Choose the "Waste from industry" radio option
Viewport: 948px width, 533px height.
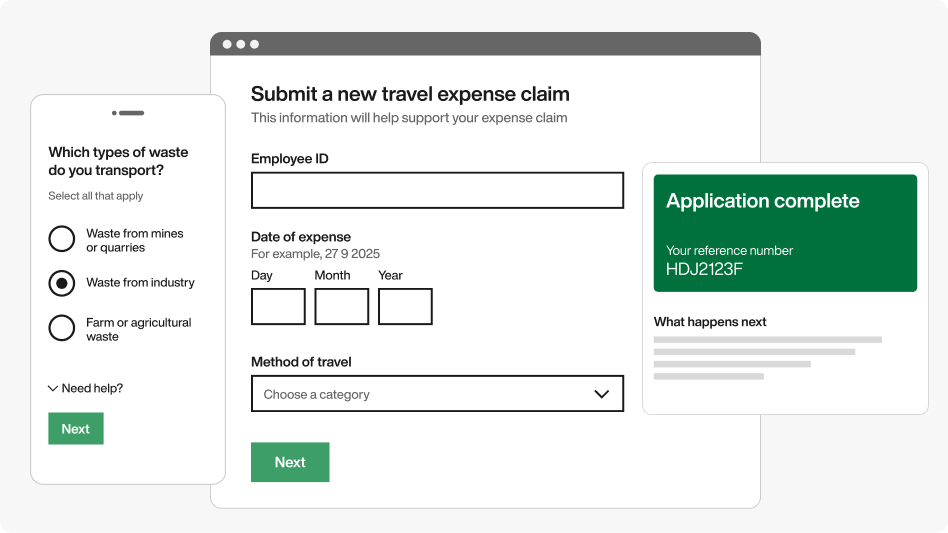tap(62, 283)
